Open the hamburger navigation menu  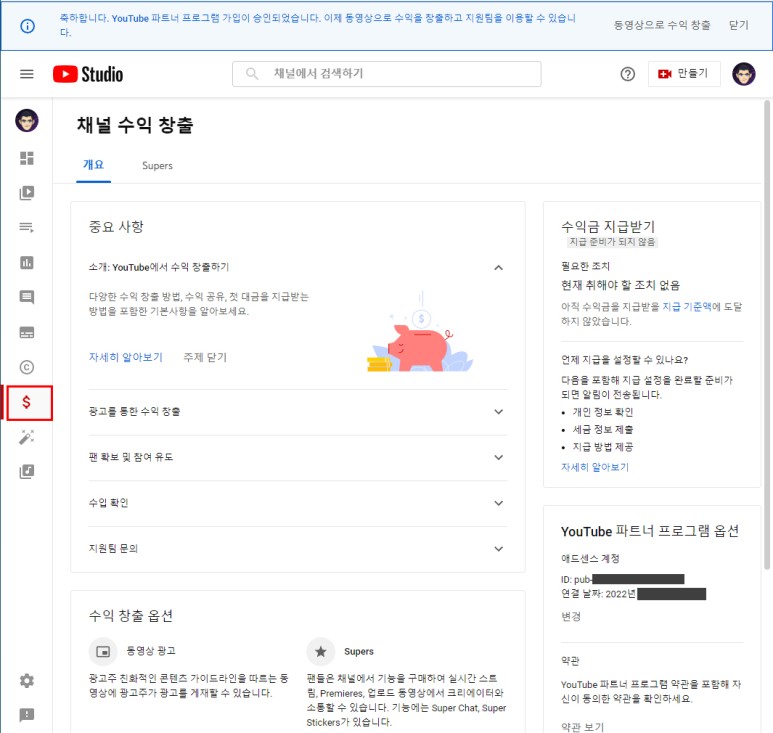27,74
